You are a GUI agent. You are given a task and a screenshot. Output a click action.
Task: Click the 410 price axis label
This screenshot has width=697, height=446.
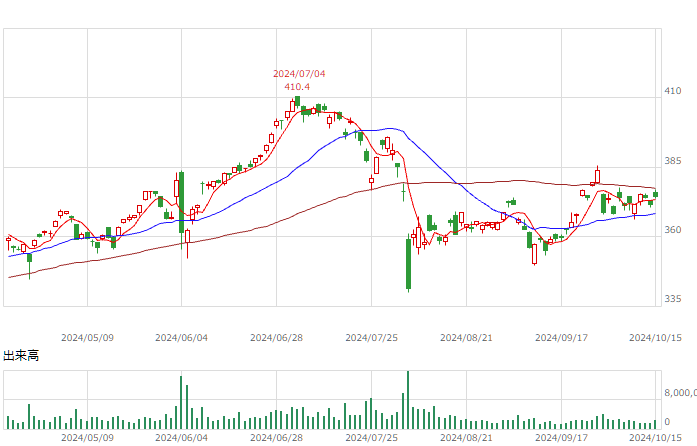[673, 91]
